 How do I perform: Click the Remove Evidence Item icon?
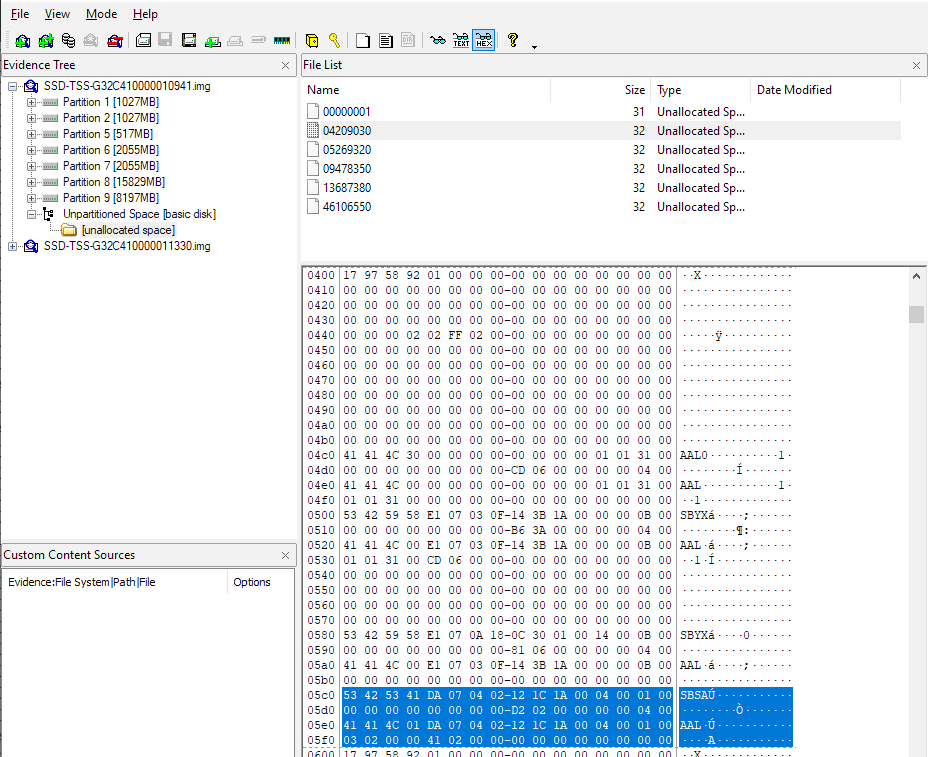[x=91, y=41]
